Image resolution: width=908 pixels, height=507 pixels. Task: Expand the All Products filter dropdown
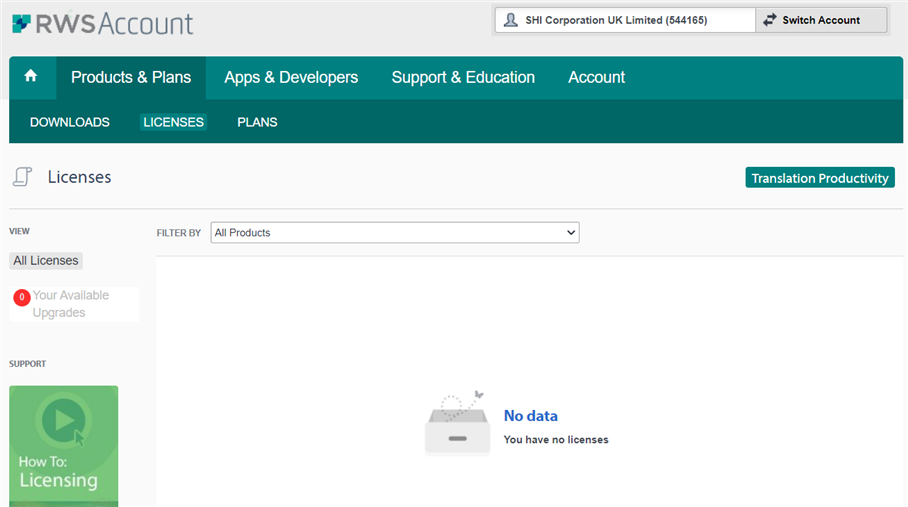pyautogui.click(x=395, y=233)
